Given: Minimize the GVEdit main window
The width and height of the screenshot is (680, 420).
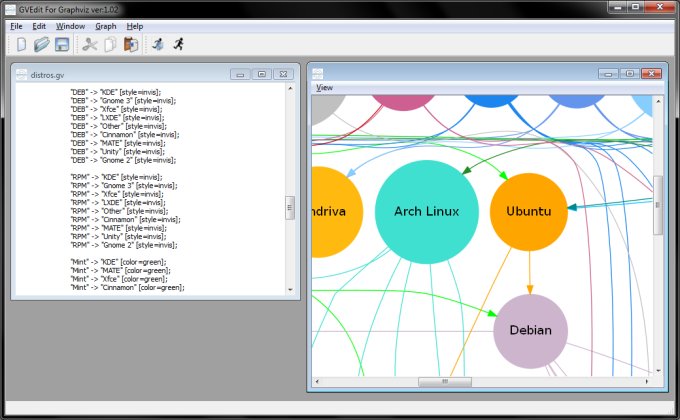Looking at the screenshot, I should 618,7.
